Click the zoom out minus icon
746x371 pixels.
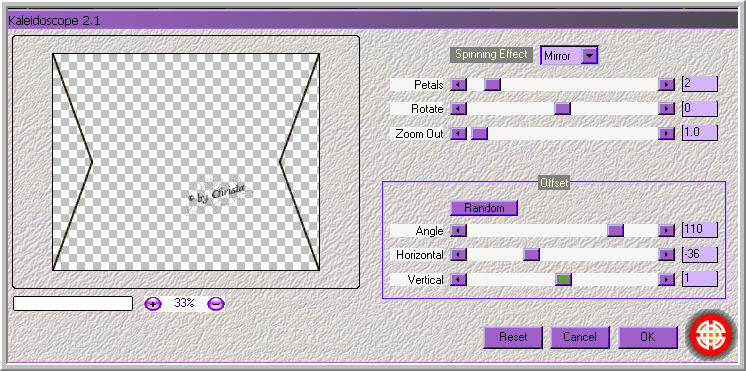click(216, 303)
